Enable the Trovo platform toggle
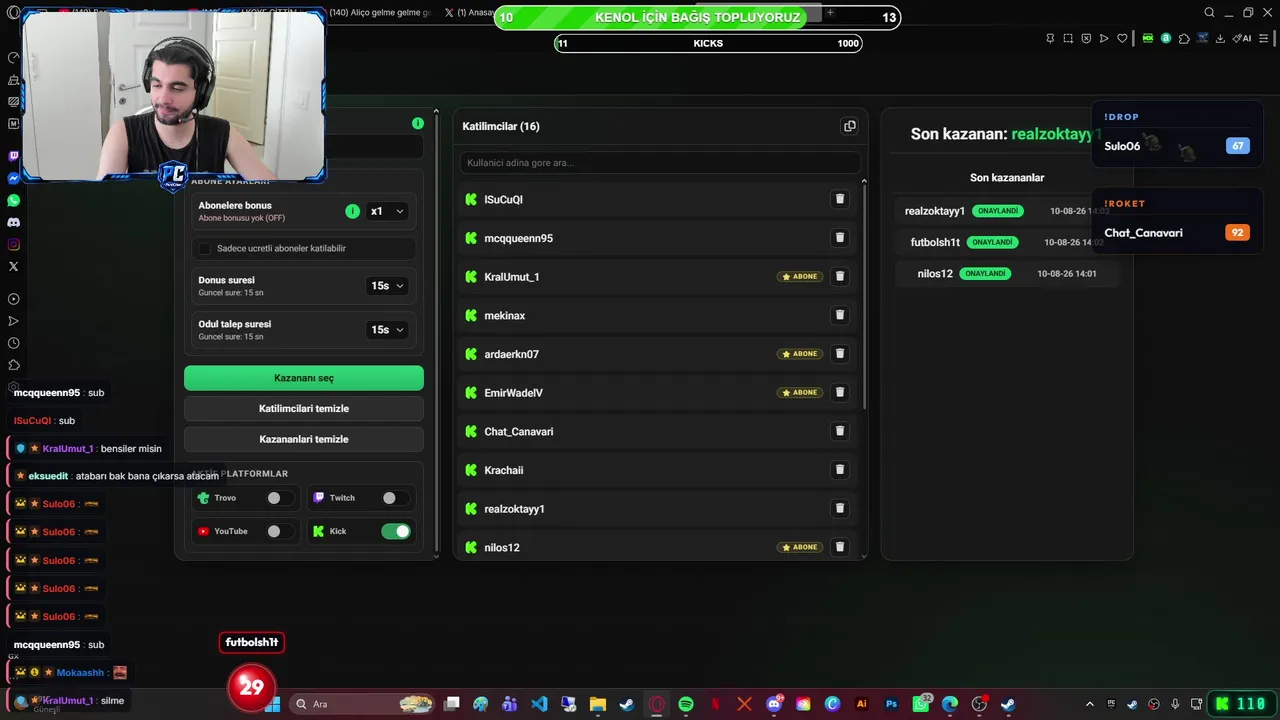 coord(280,498)
